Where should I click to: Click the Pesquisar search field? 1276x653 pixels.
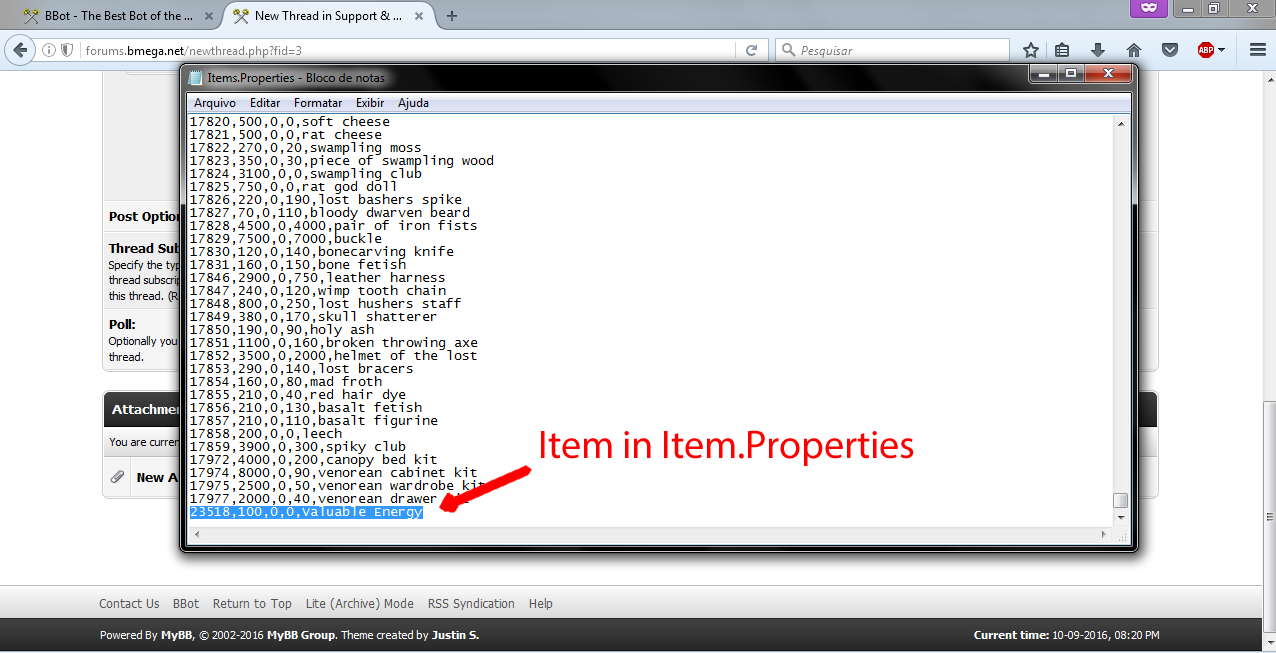pyautogui.click(x=900, y=50)
